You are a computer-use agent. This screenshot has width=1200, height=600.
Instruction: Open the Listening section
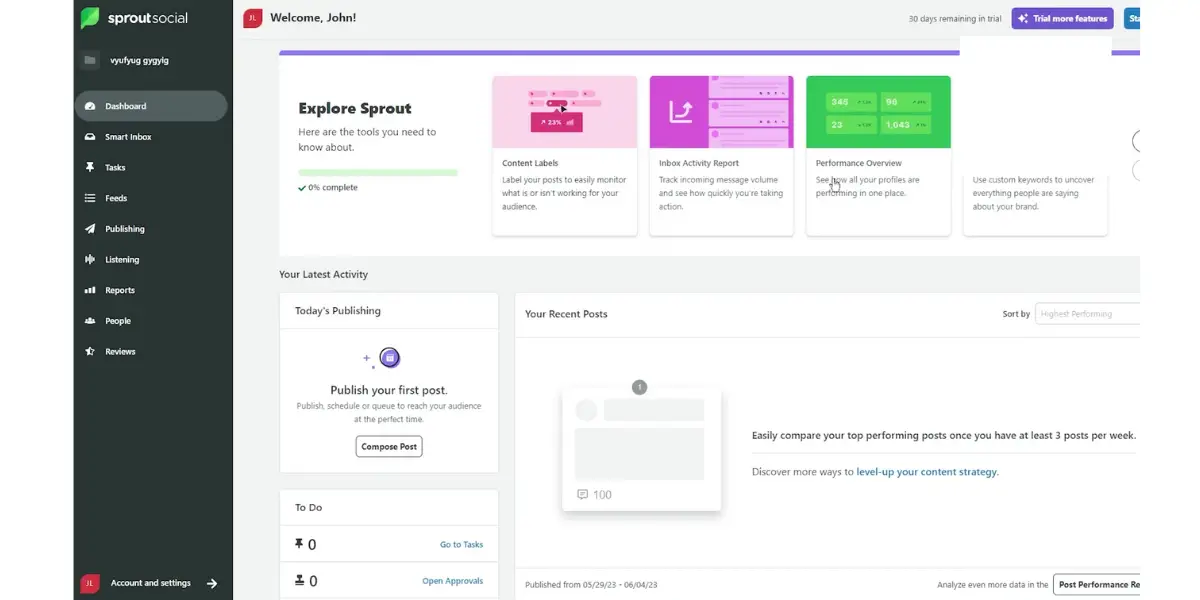pyautogui.click(x=151, y=260)
